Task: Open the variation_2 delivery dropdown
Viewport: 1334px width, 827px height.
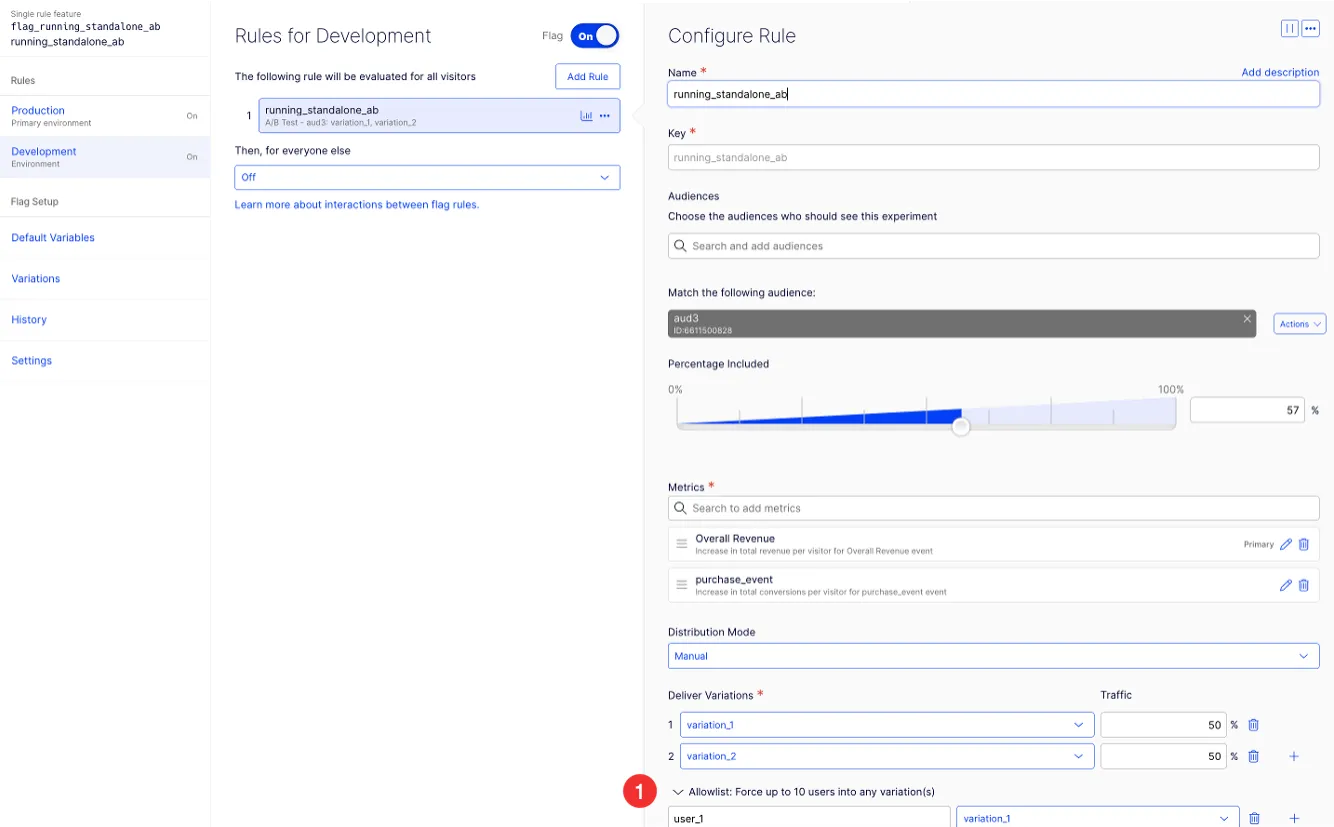Action: 887,756
